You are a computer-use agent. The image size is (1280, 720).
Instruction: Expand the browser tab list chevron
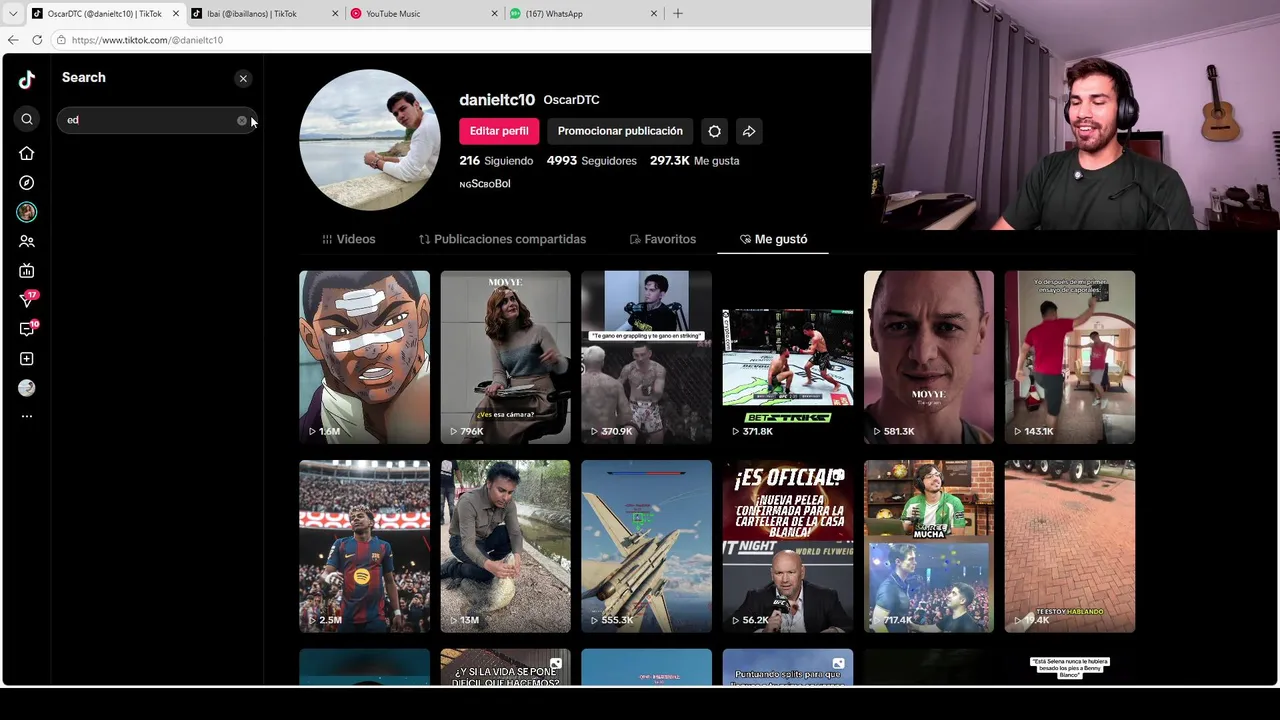(x=12, y=14)
